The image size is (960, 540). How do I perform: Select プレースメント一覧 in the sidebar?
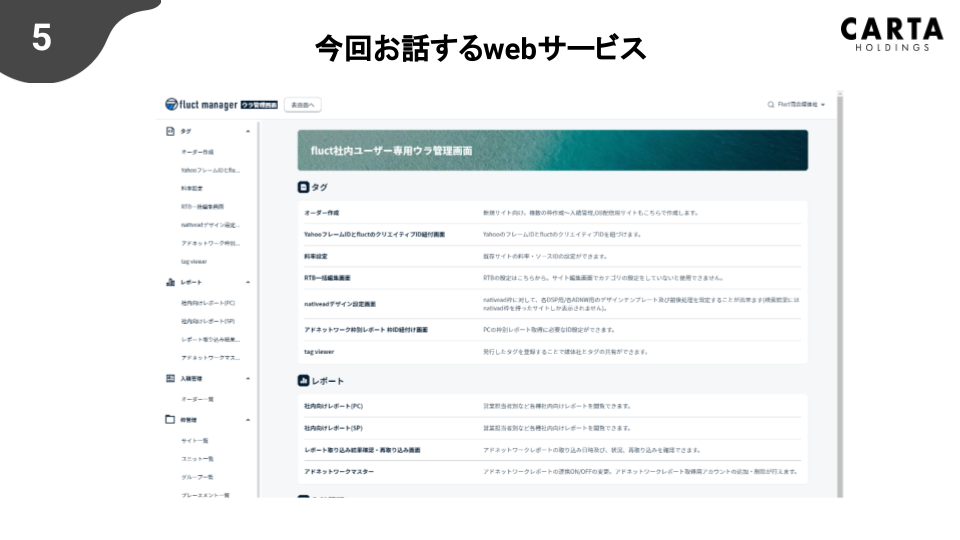coord(205,495)
